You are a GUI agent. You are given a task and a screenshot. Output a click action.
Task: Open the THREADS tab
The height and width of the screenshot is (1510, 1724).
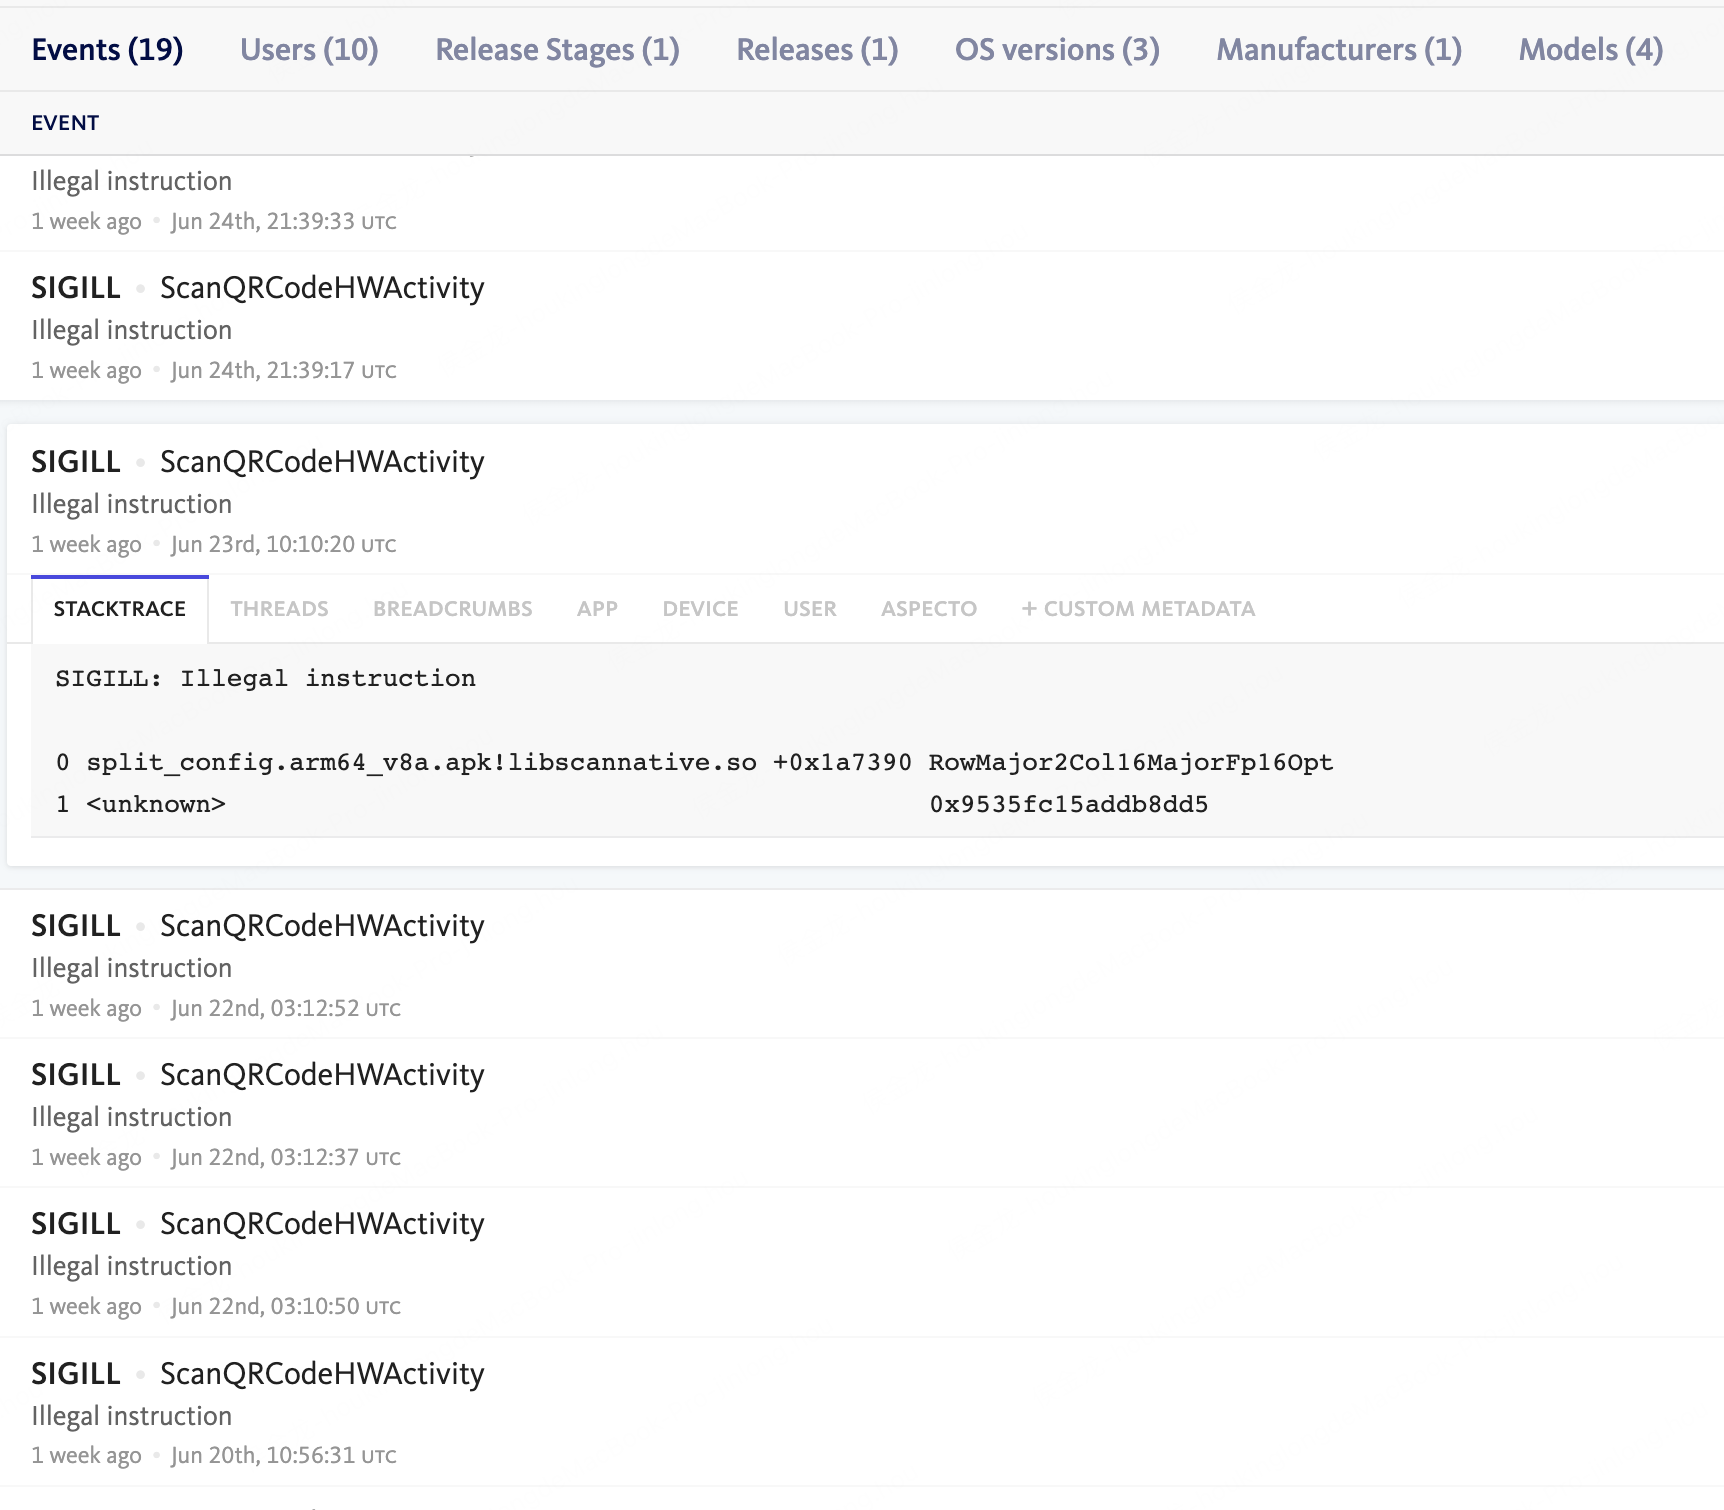[x=279, y=609]
